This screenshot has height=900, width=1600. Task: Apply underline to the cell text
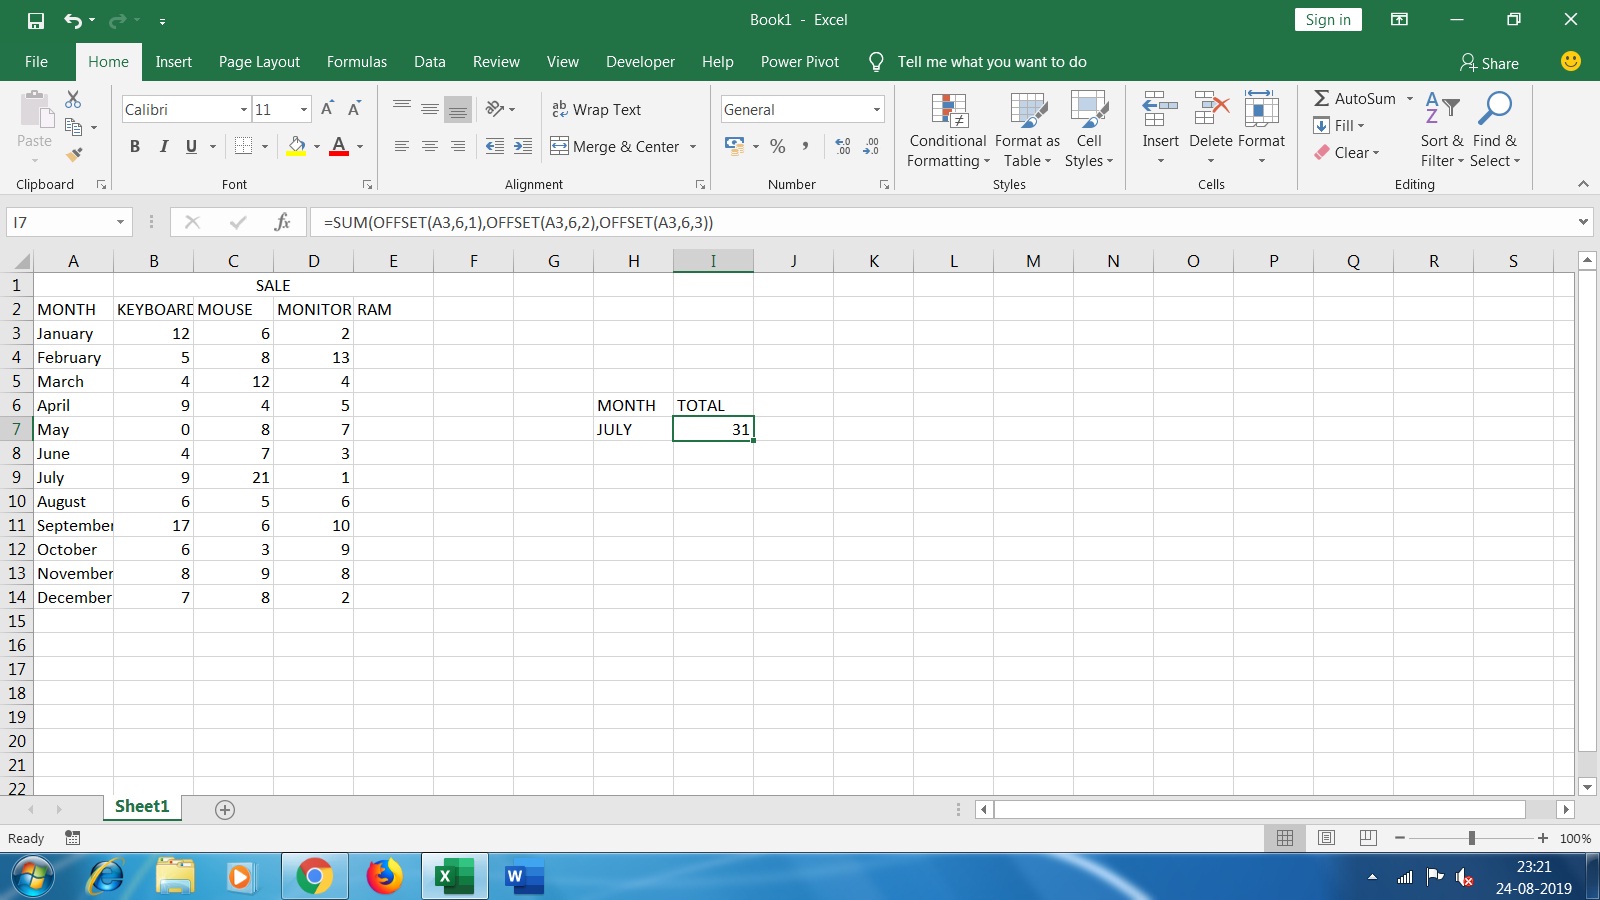coord(189,146)
